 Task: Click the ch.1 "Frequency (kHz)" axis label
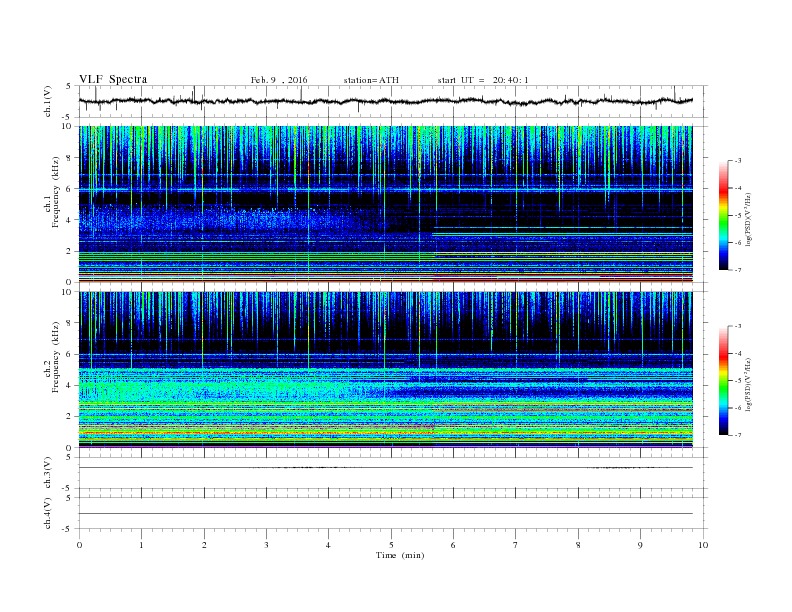(55, 192)
